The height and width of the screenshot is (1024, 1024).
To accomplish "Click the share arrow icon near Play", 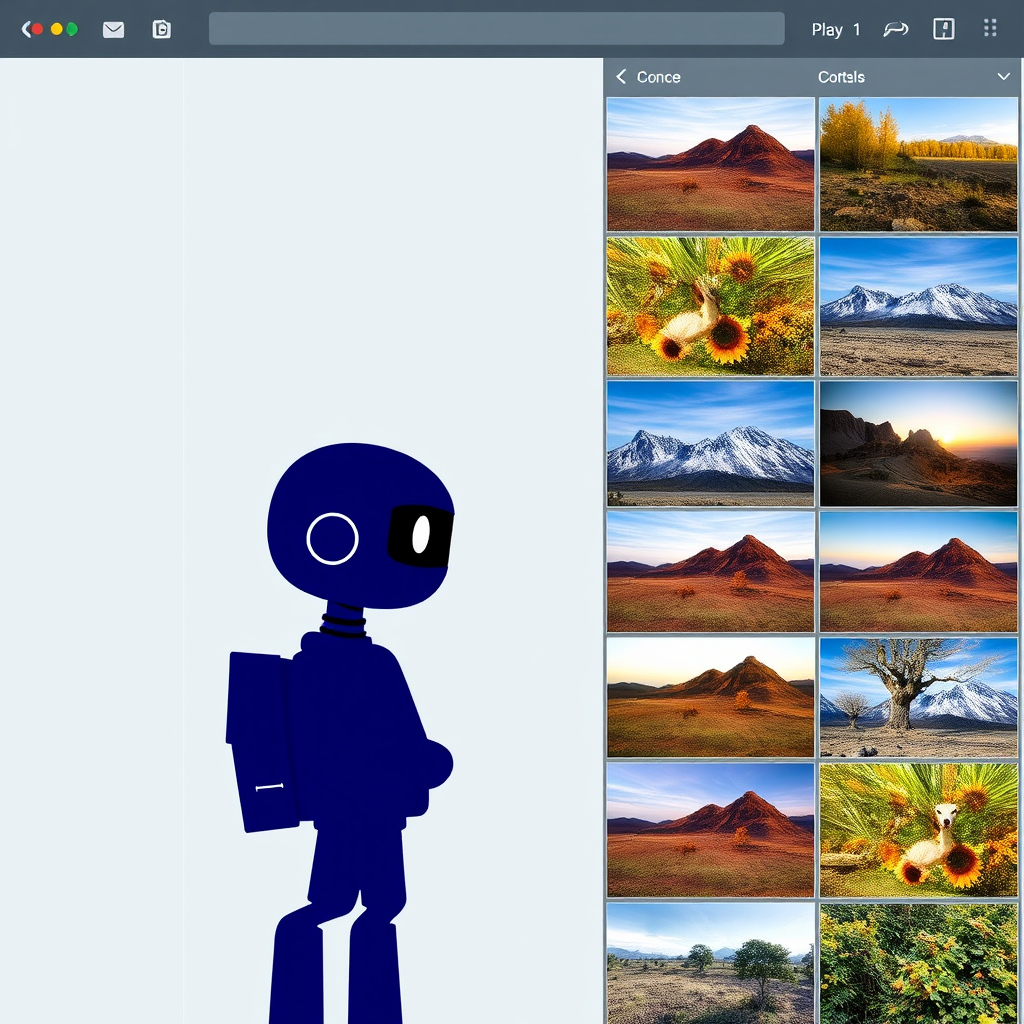I will point(895,29).
